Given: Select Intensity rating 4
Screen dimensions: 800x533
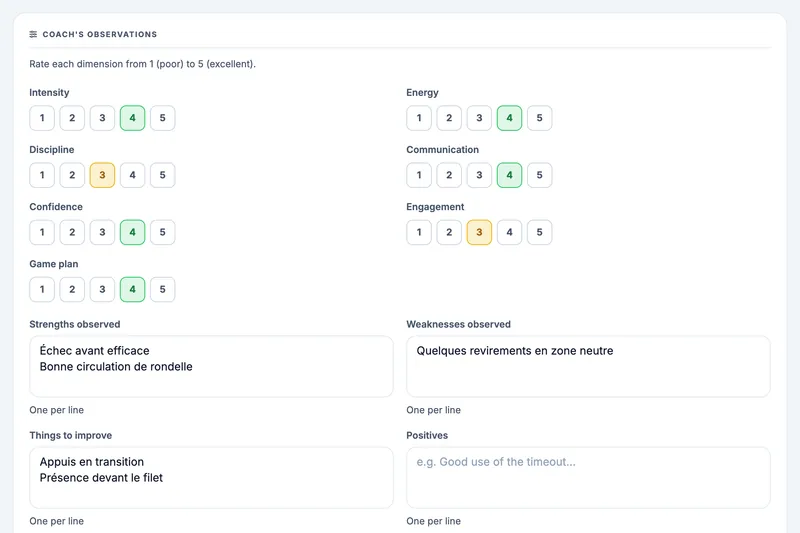Looking at the screenshot, I should point(132,118).
